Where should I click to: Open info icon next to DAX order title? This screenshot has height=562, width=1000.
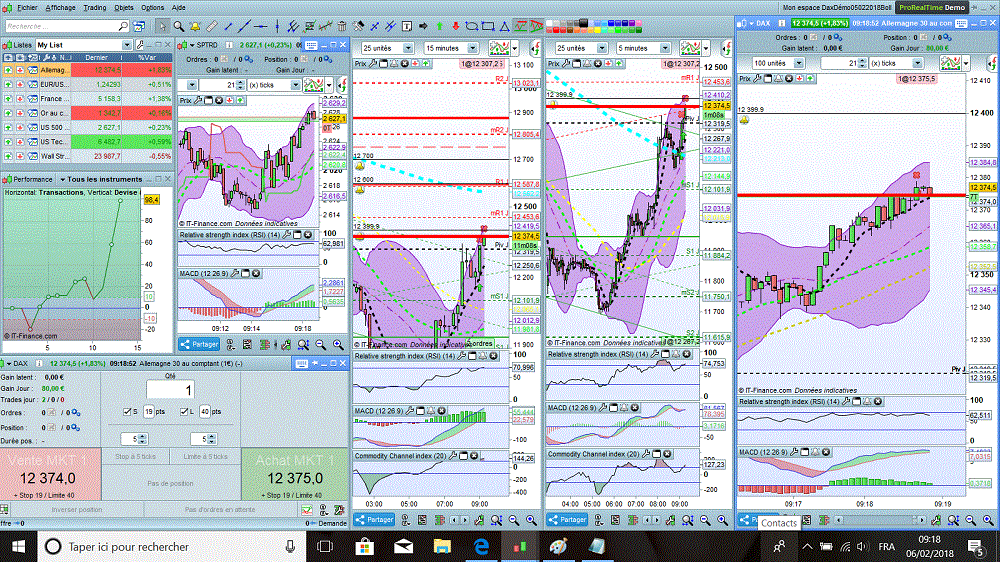coord(40,364)
